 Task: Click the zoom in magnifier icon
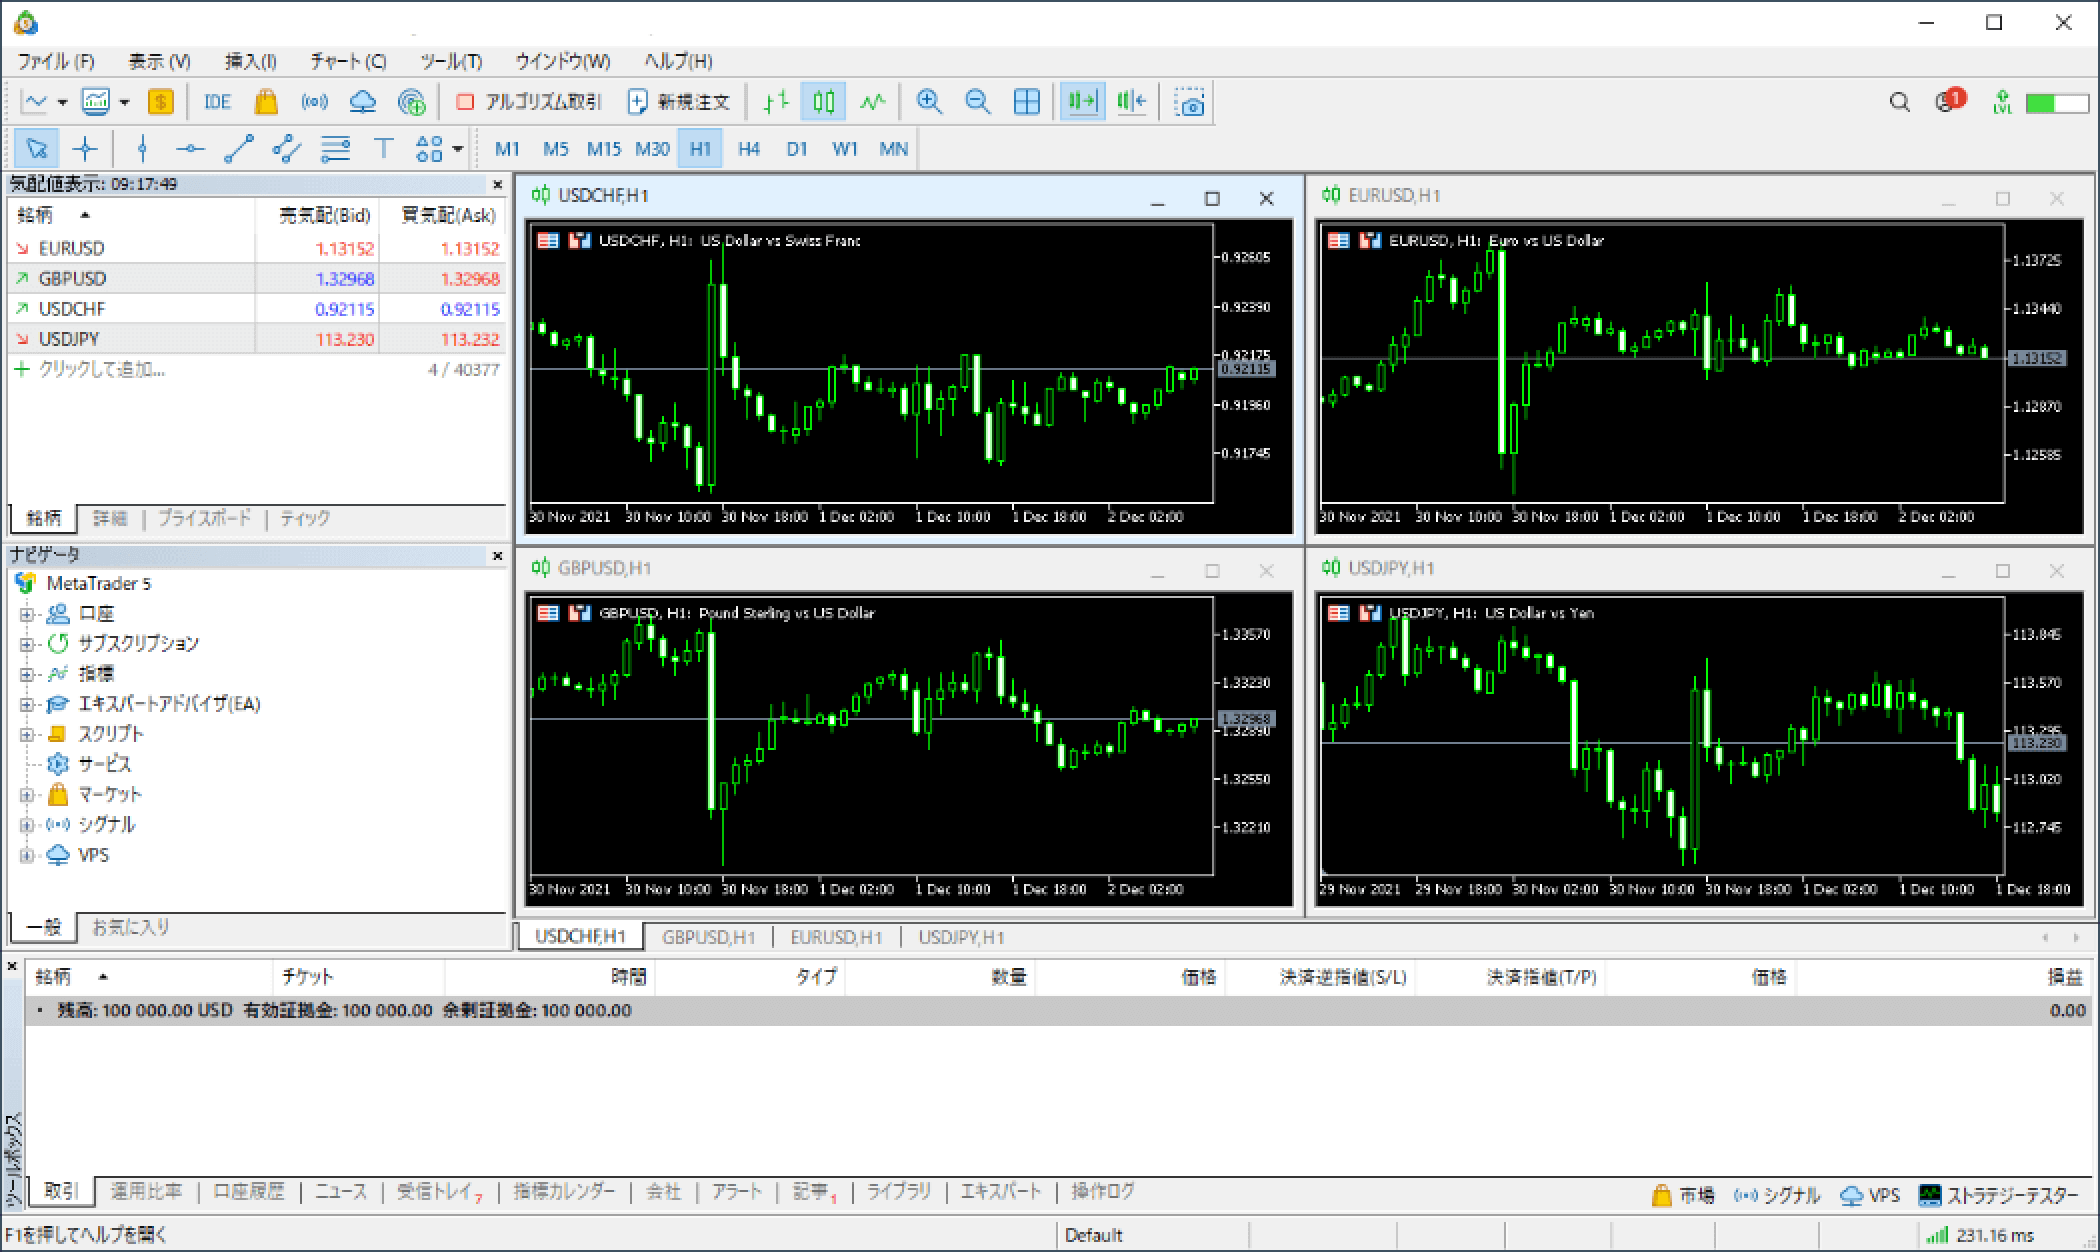pos(929,102)
